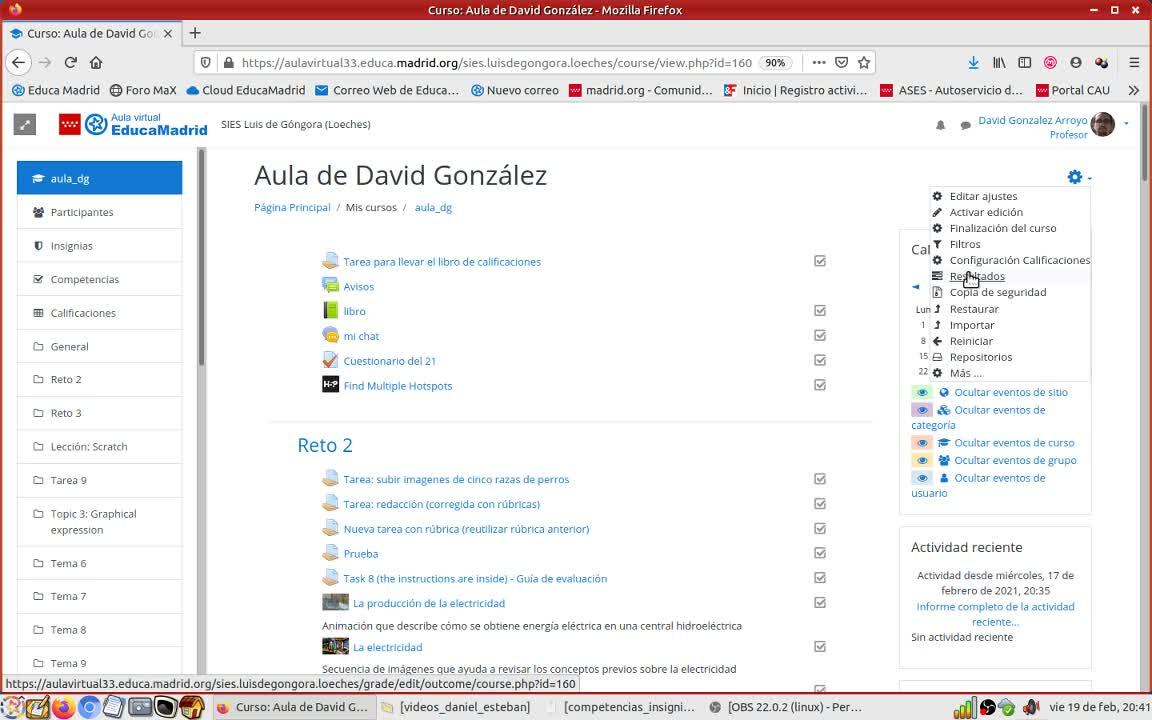Viewport: 1152px width, 720px height.
Task: Switch to the OBS 22.0.2 taskbar window
Action: coord(785,708)
